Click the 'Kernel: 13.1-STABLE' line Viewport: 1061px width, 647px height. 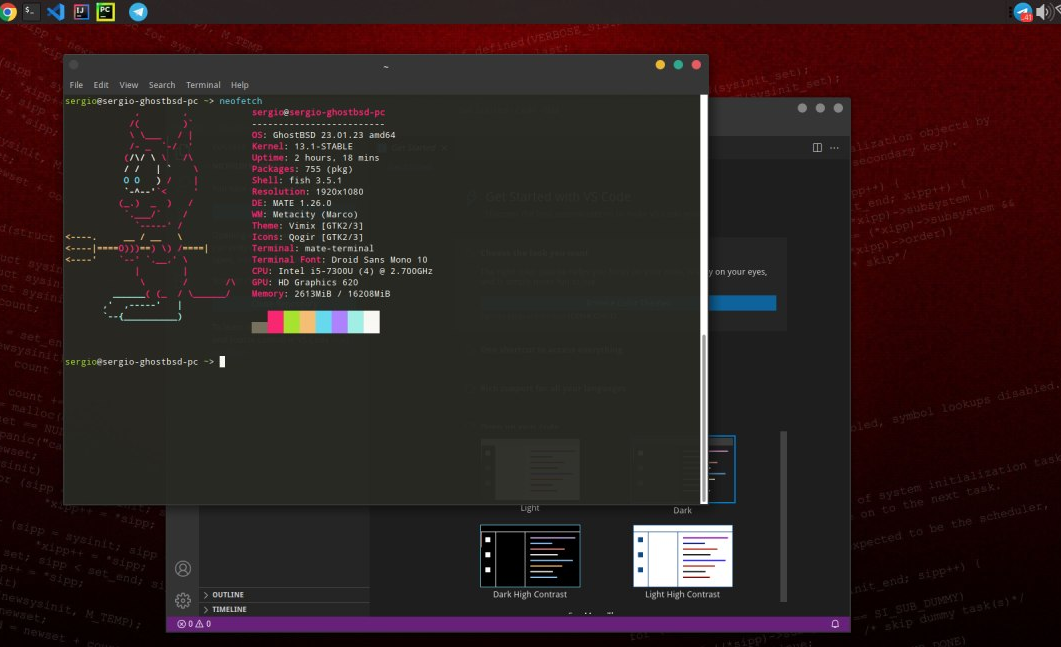pyautogui.click(x=302, y=146)
